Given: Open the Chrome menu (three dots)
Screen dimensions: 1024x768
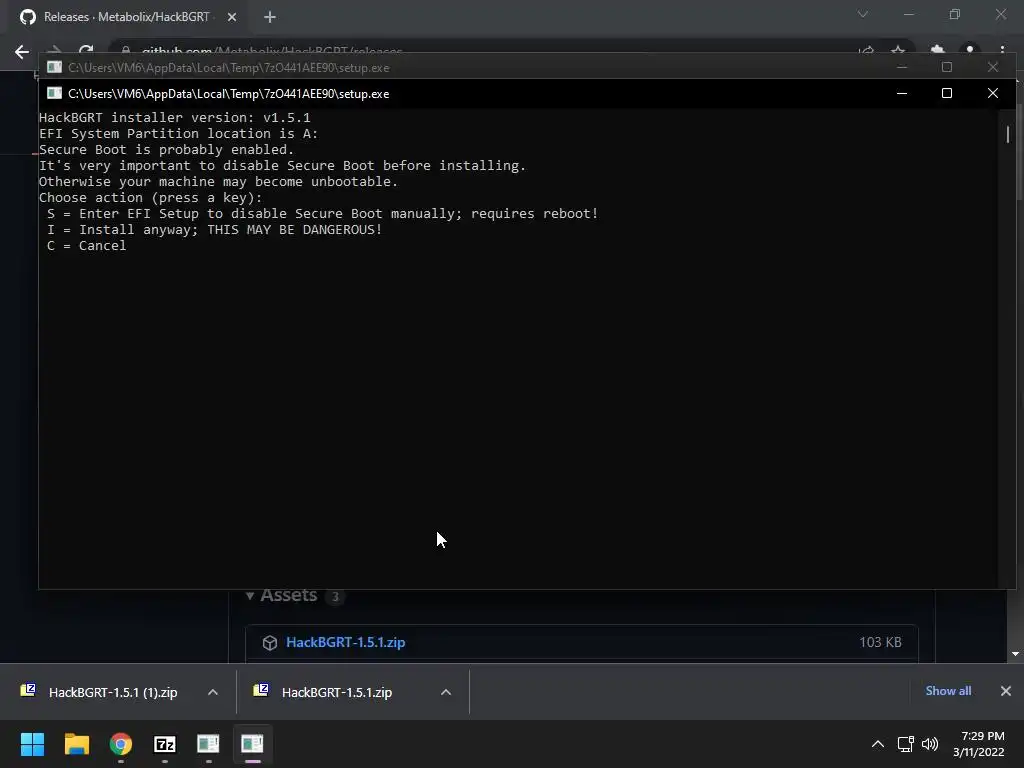Looking at the screenshot, I should [x=1002, y=52].
